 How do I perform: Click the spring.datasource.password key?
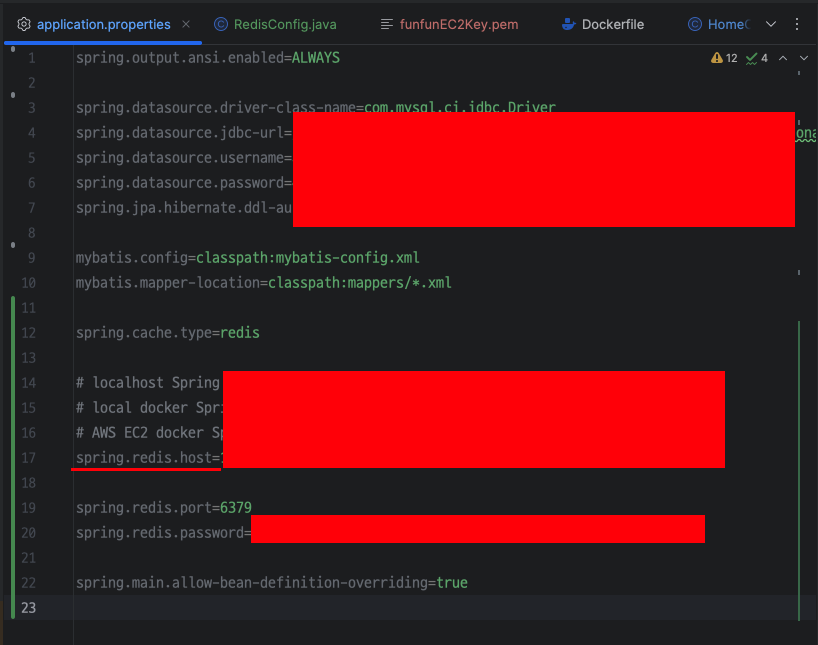pos(180,183)
